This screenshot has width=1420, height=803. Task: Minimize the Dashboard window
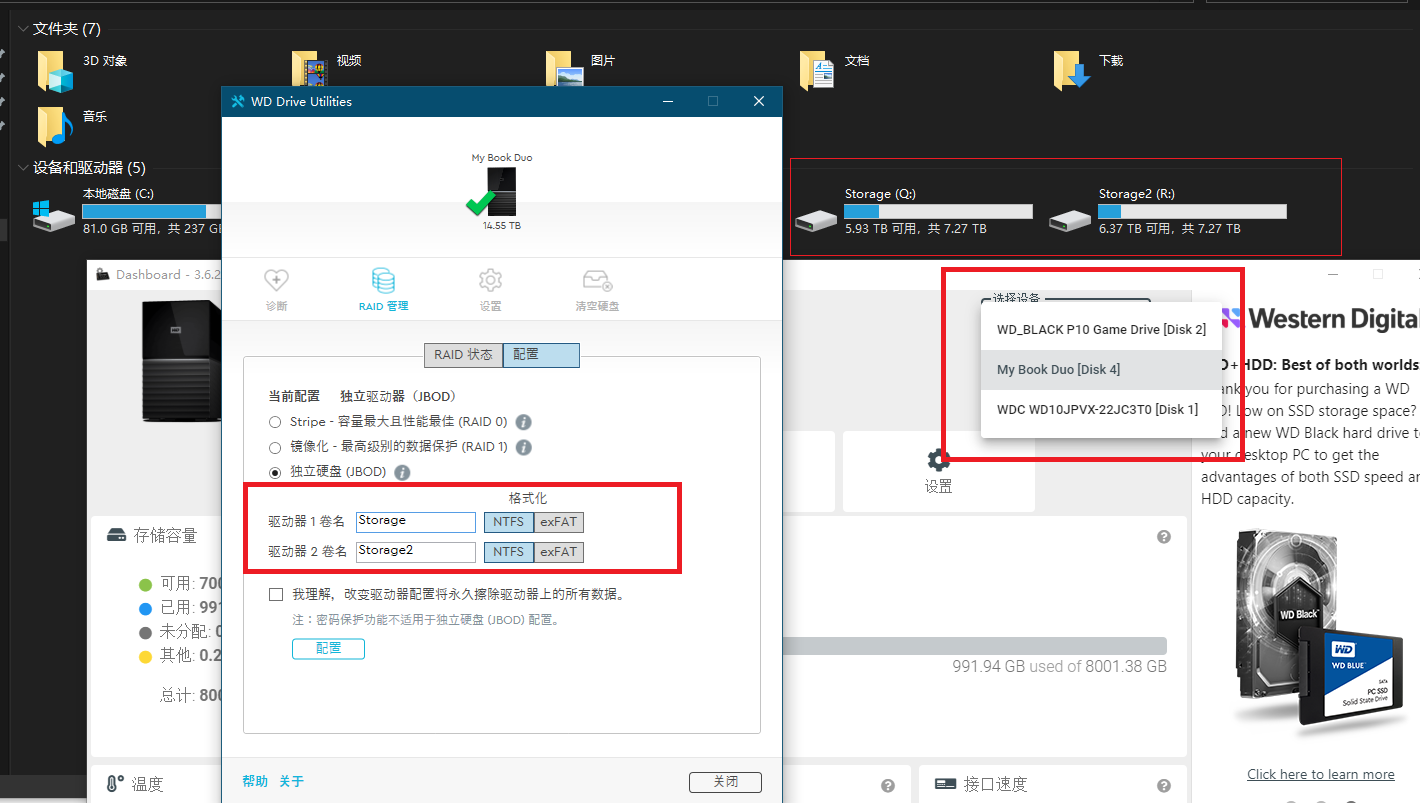1331,274
